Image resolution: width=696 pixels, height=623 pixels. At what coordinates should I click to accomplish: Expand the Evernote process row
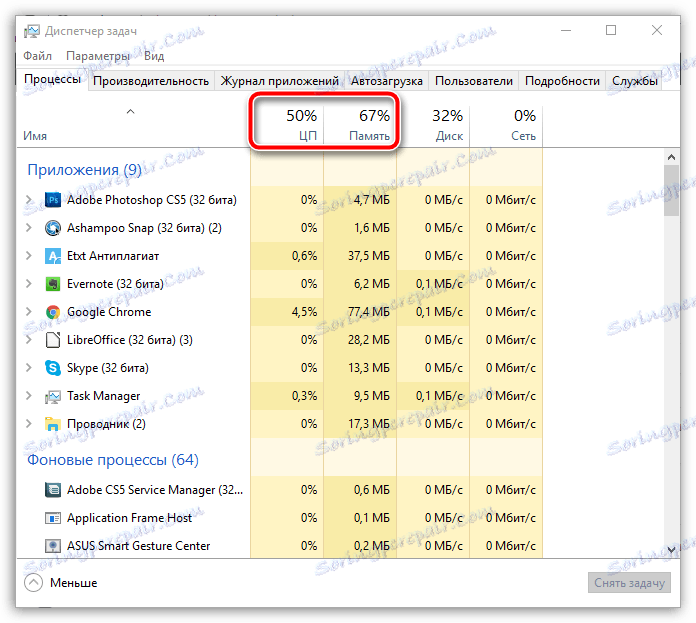click(29, 284)
